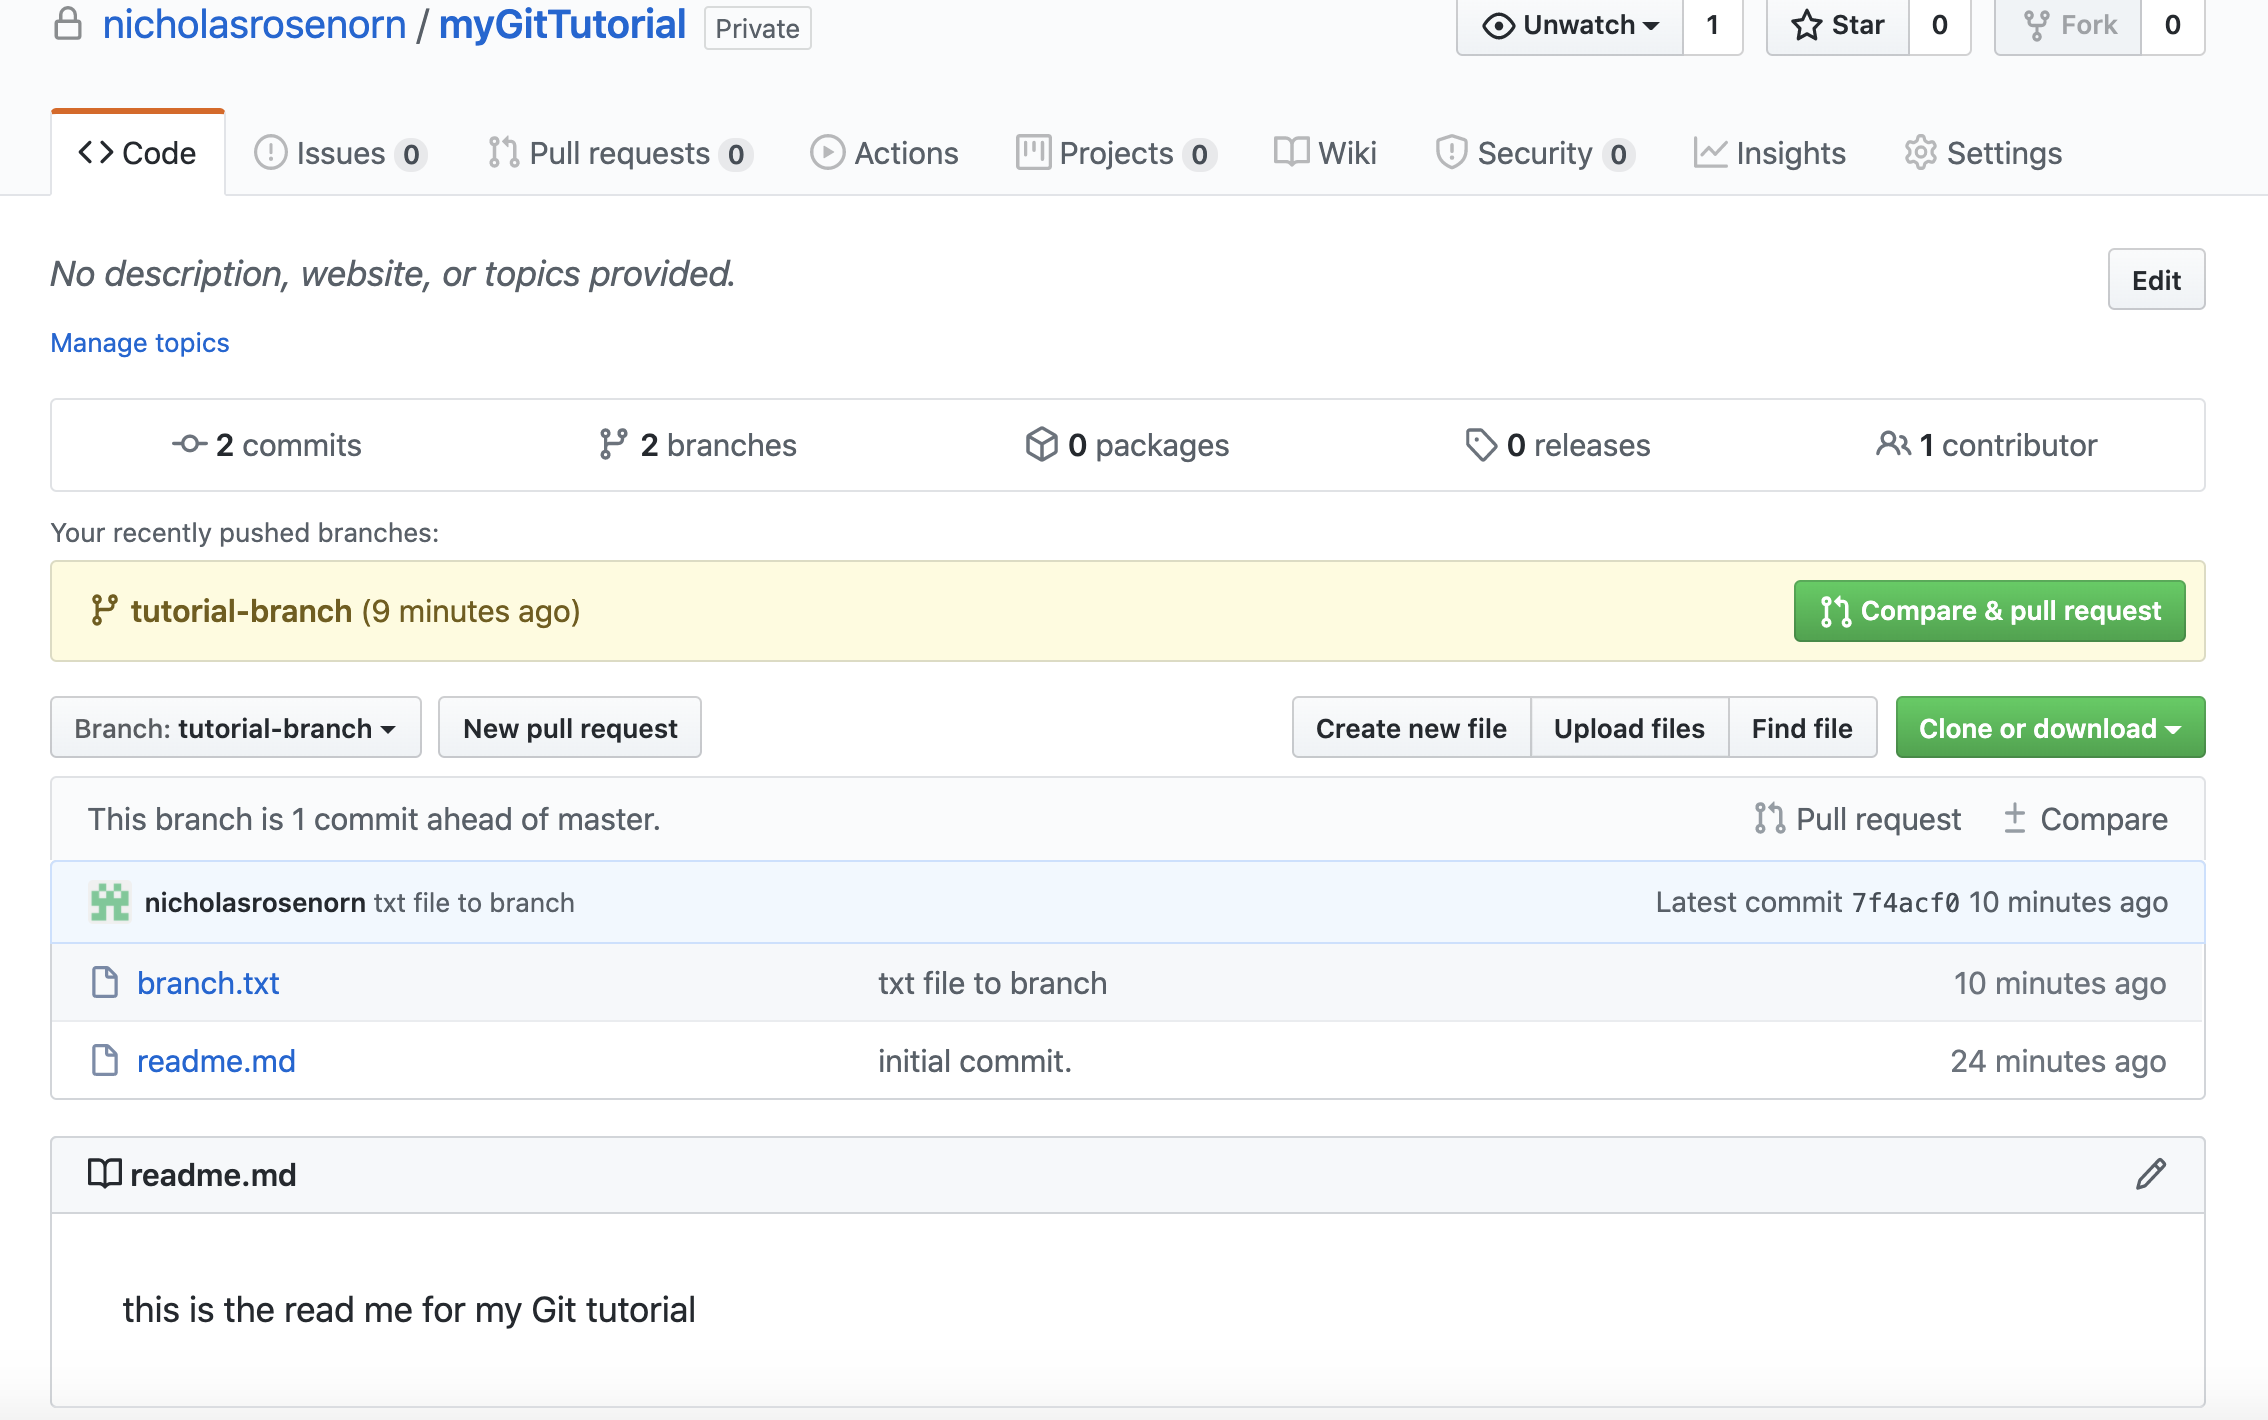Open the readme.md file link

click(x=216, y=1061)
